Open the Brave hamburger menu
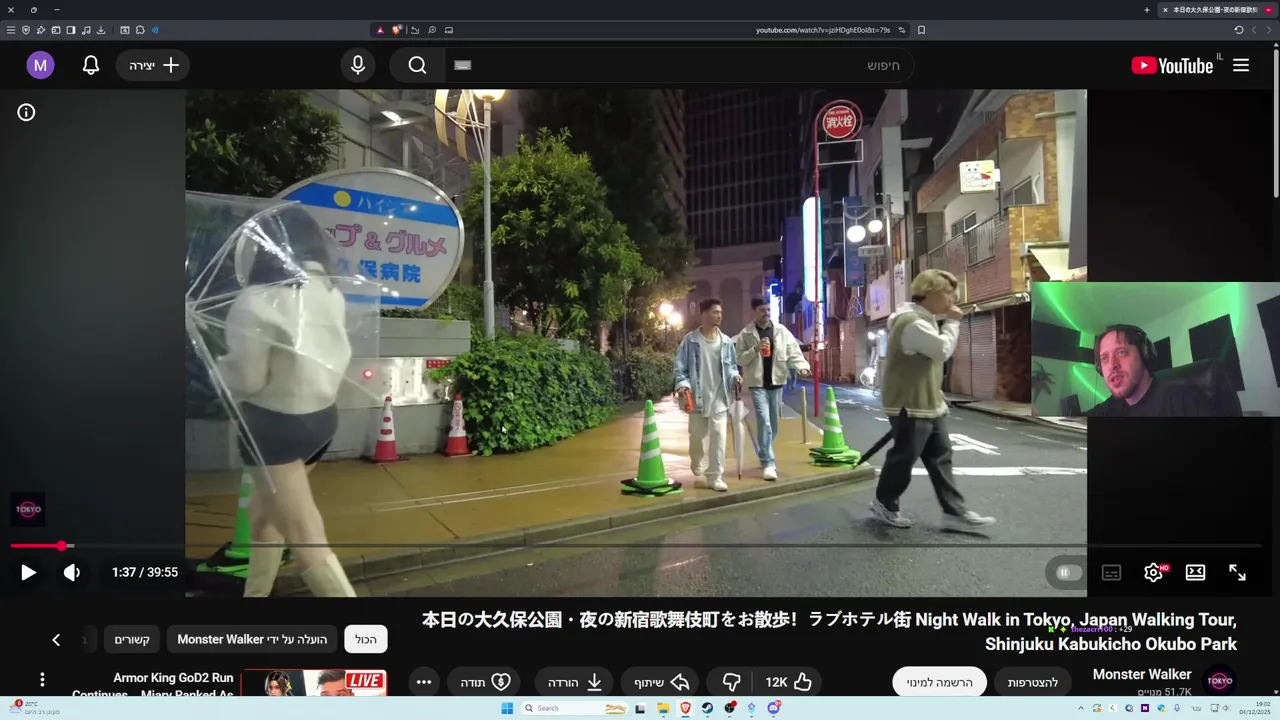The image size is (1280, 720). [x=11, y=30]
